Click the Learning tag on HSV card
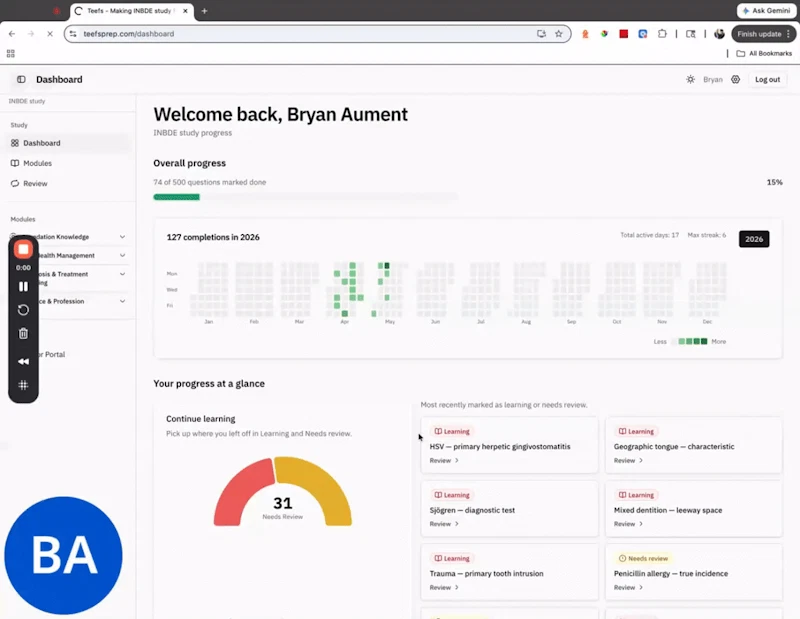This screenshot has width=800, height=619. [x=452, y=431]
